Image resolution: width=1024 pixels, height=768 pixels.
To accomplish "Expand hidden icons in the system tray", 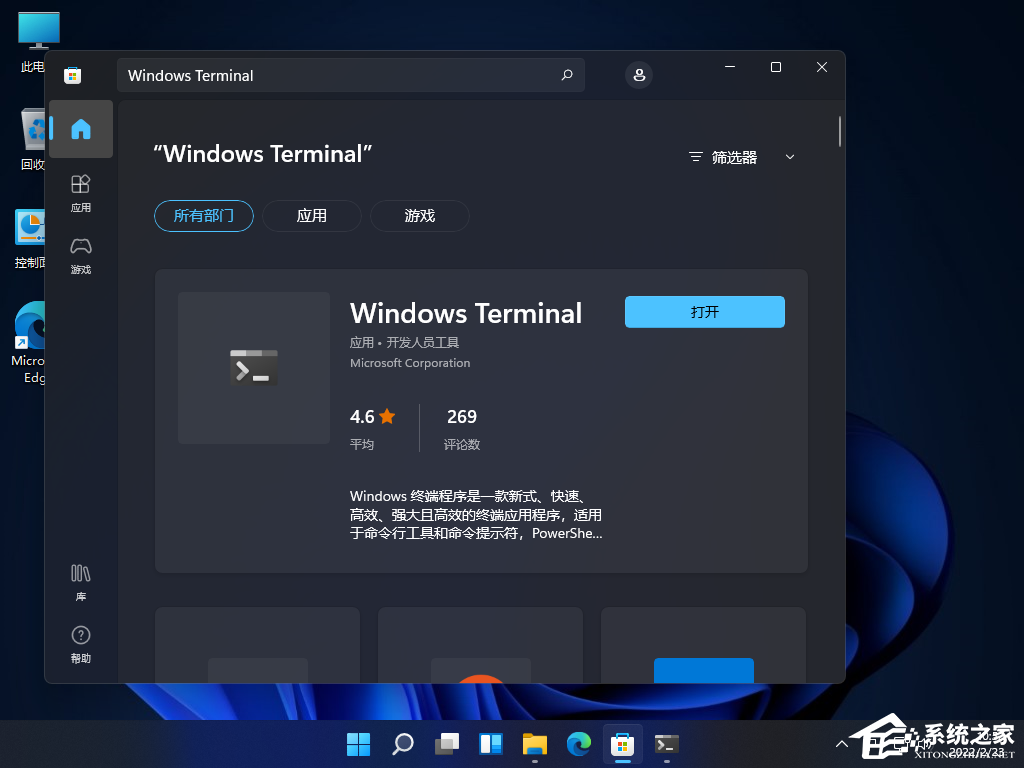I will coord(842,744).
